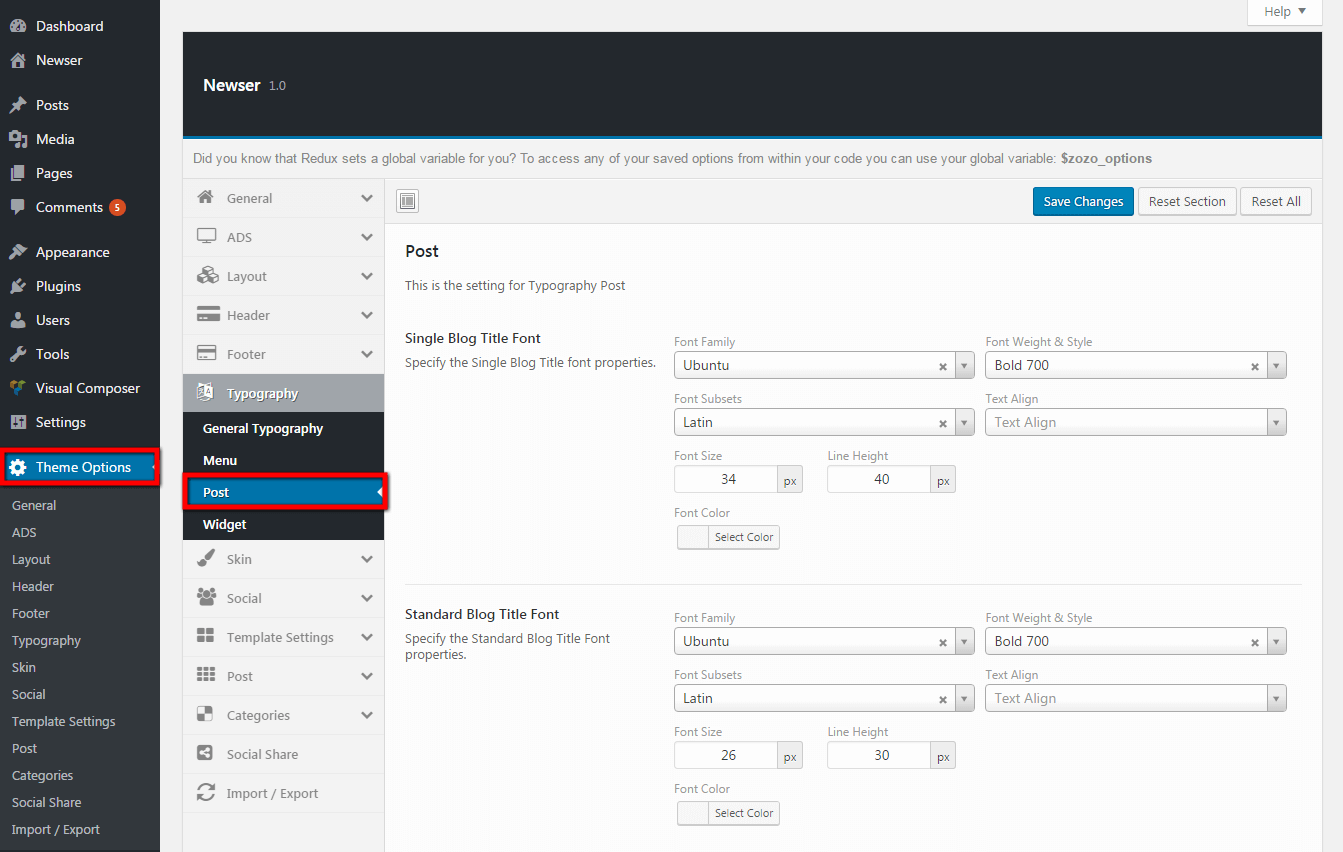Open the Help dropdown tab
The height and width of the screenshot is (852, 1343).
pyautogui.click(x=1284, y=12)
